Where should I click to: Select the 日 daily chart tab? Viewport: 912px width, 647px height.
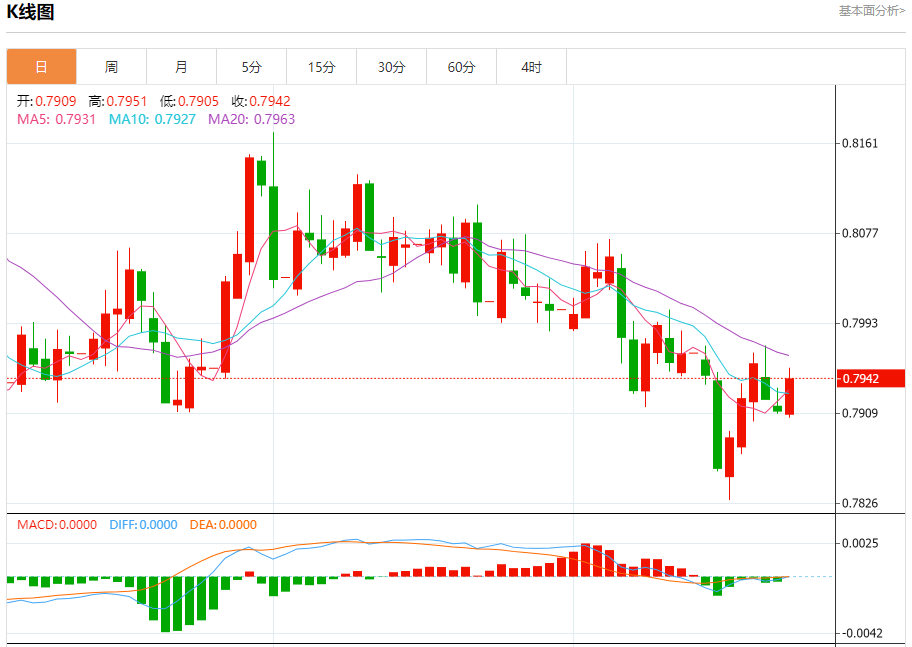[41, 67]
